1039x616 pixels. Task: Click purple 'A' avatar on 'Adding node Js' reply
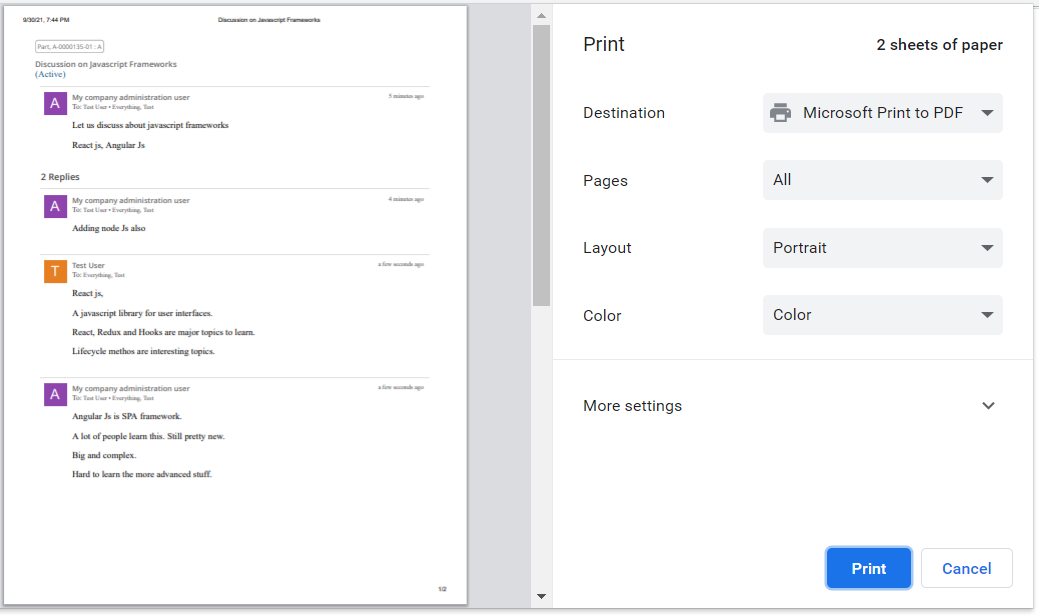pyautogui.click(x=55, y=206)
